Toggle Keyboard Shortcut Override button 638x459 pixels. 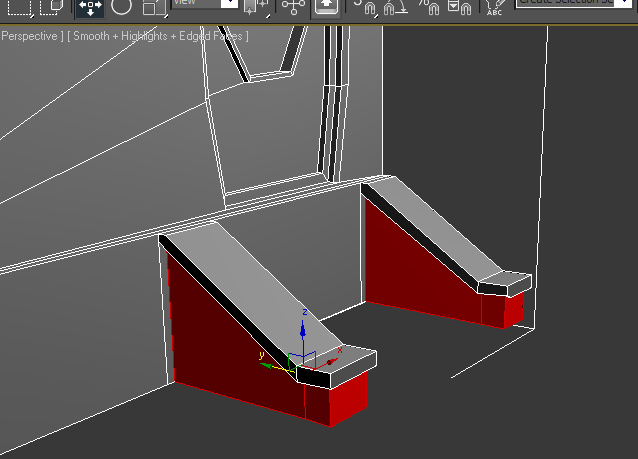(x=326, y=7)
